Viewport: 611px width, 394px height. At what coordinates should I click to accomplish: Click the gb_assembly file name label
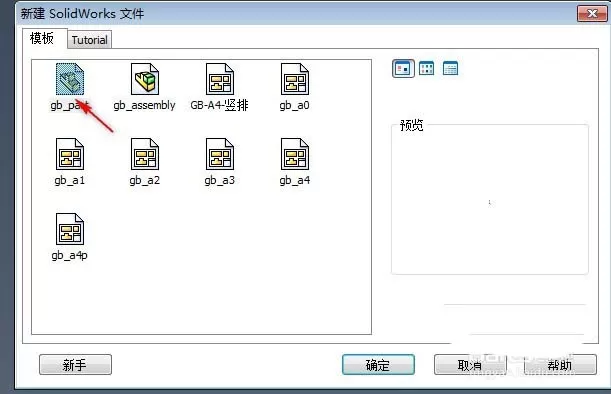pyautogui.click(x=145, y=105)
